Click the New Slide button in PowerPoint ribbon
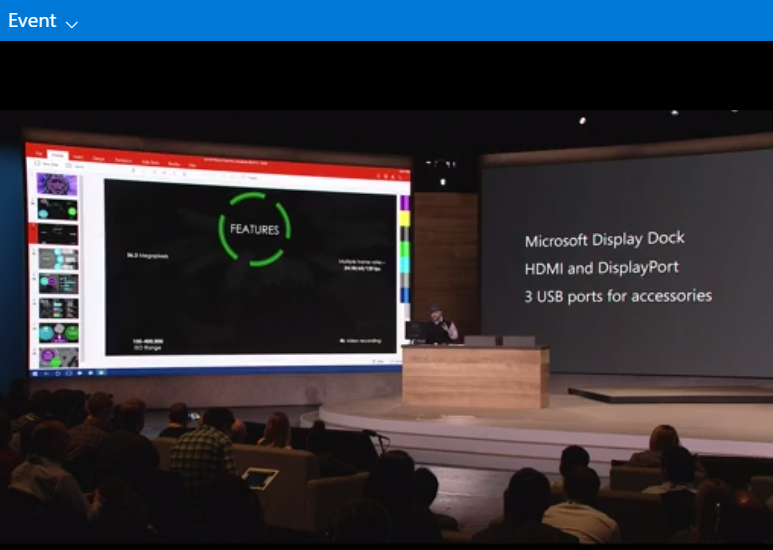This screenshot has width=773, height=550. (x=47, y=164)
